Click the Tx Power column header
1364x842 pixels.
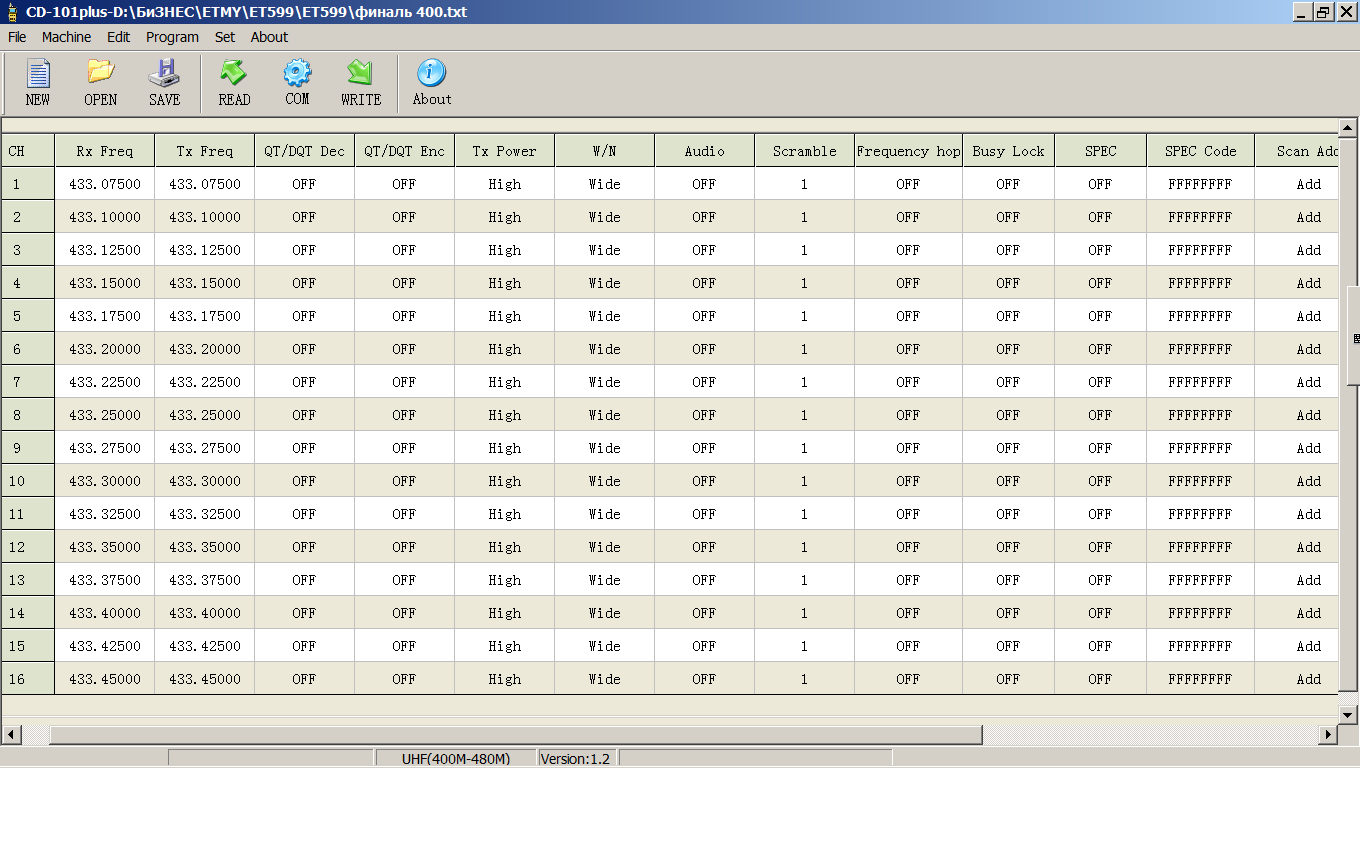505,151
